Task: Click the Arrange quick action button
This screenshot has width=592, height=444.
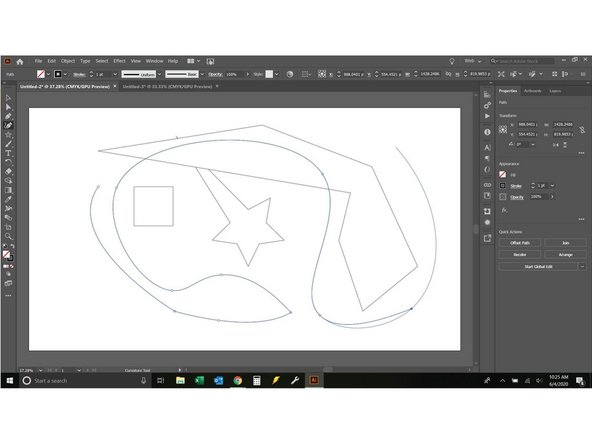Action: [x=565, y=254]
